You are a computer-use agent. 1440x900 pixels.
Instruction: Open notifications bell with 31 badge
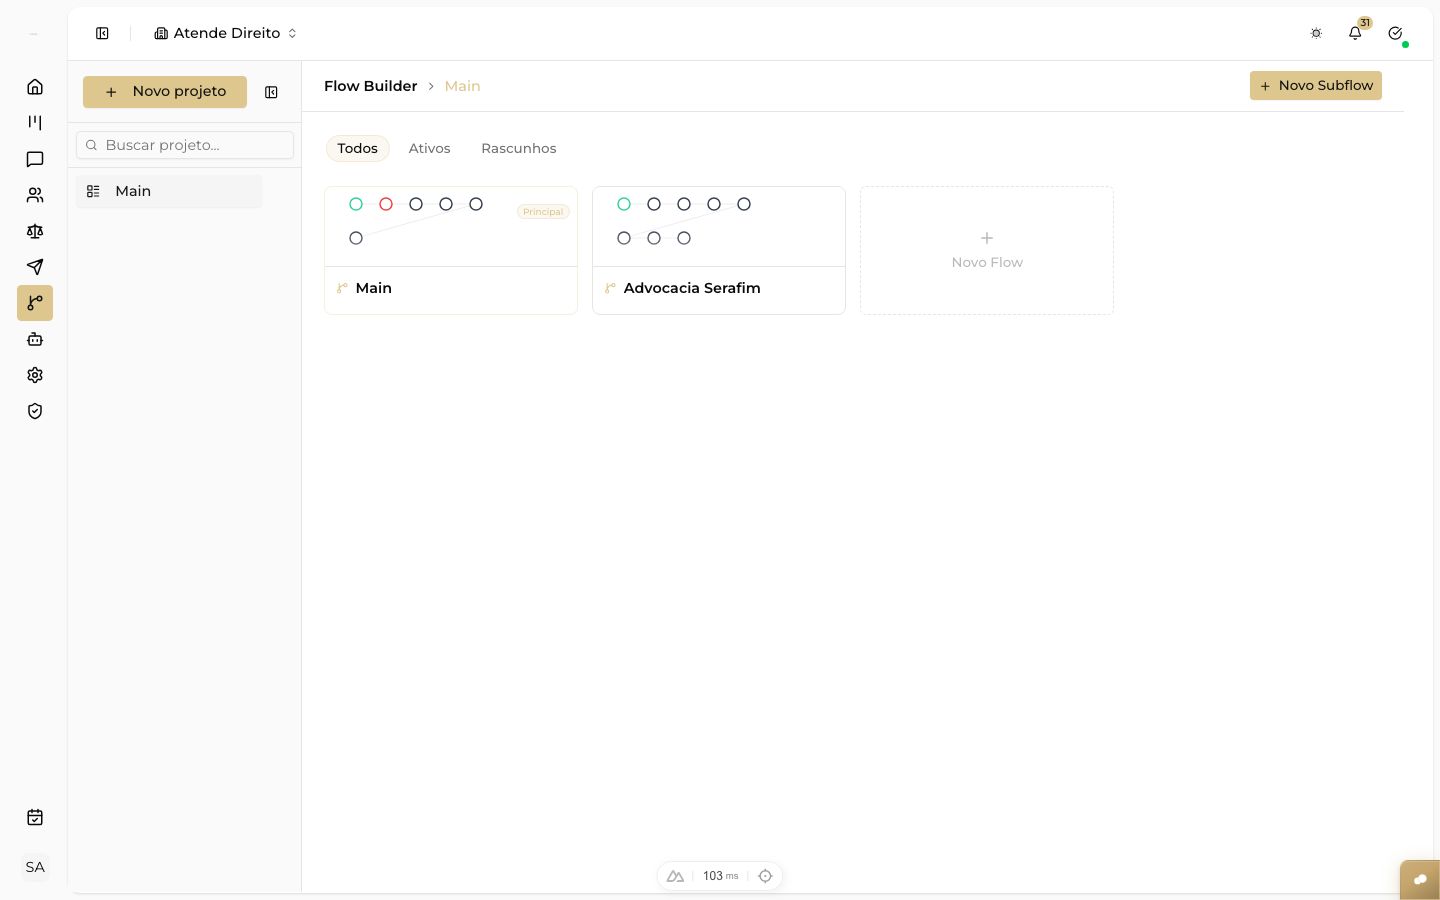(x=1355, y=33)
